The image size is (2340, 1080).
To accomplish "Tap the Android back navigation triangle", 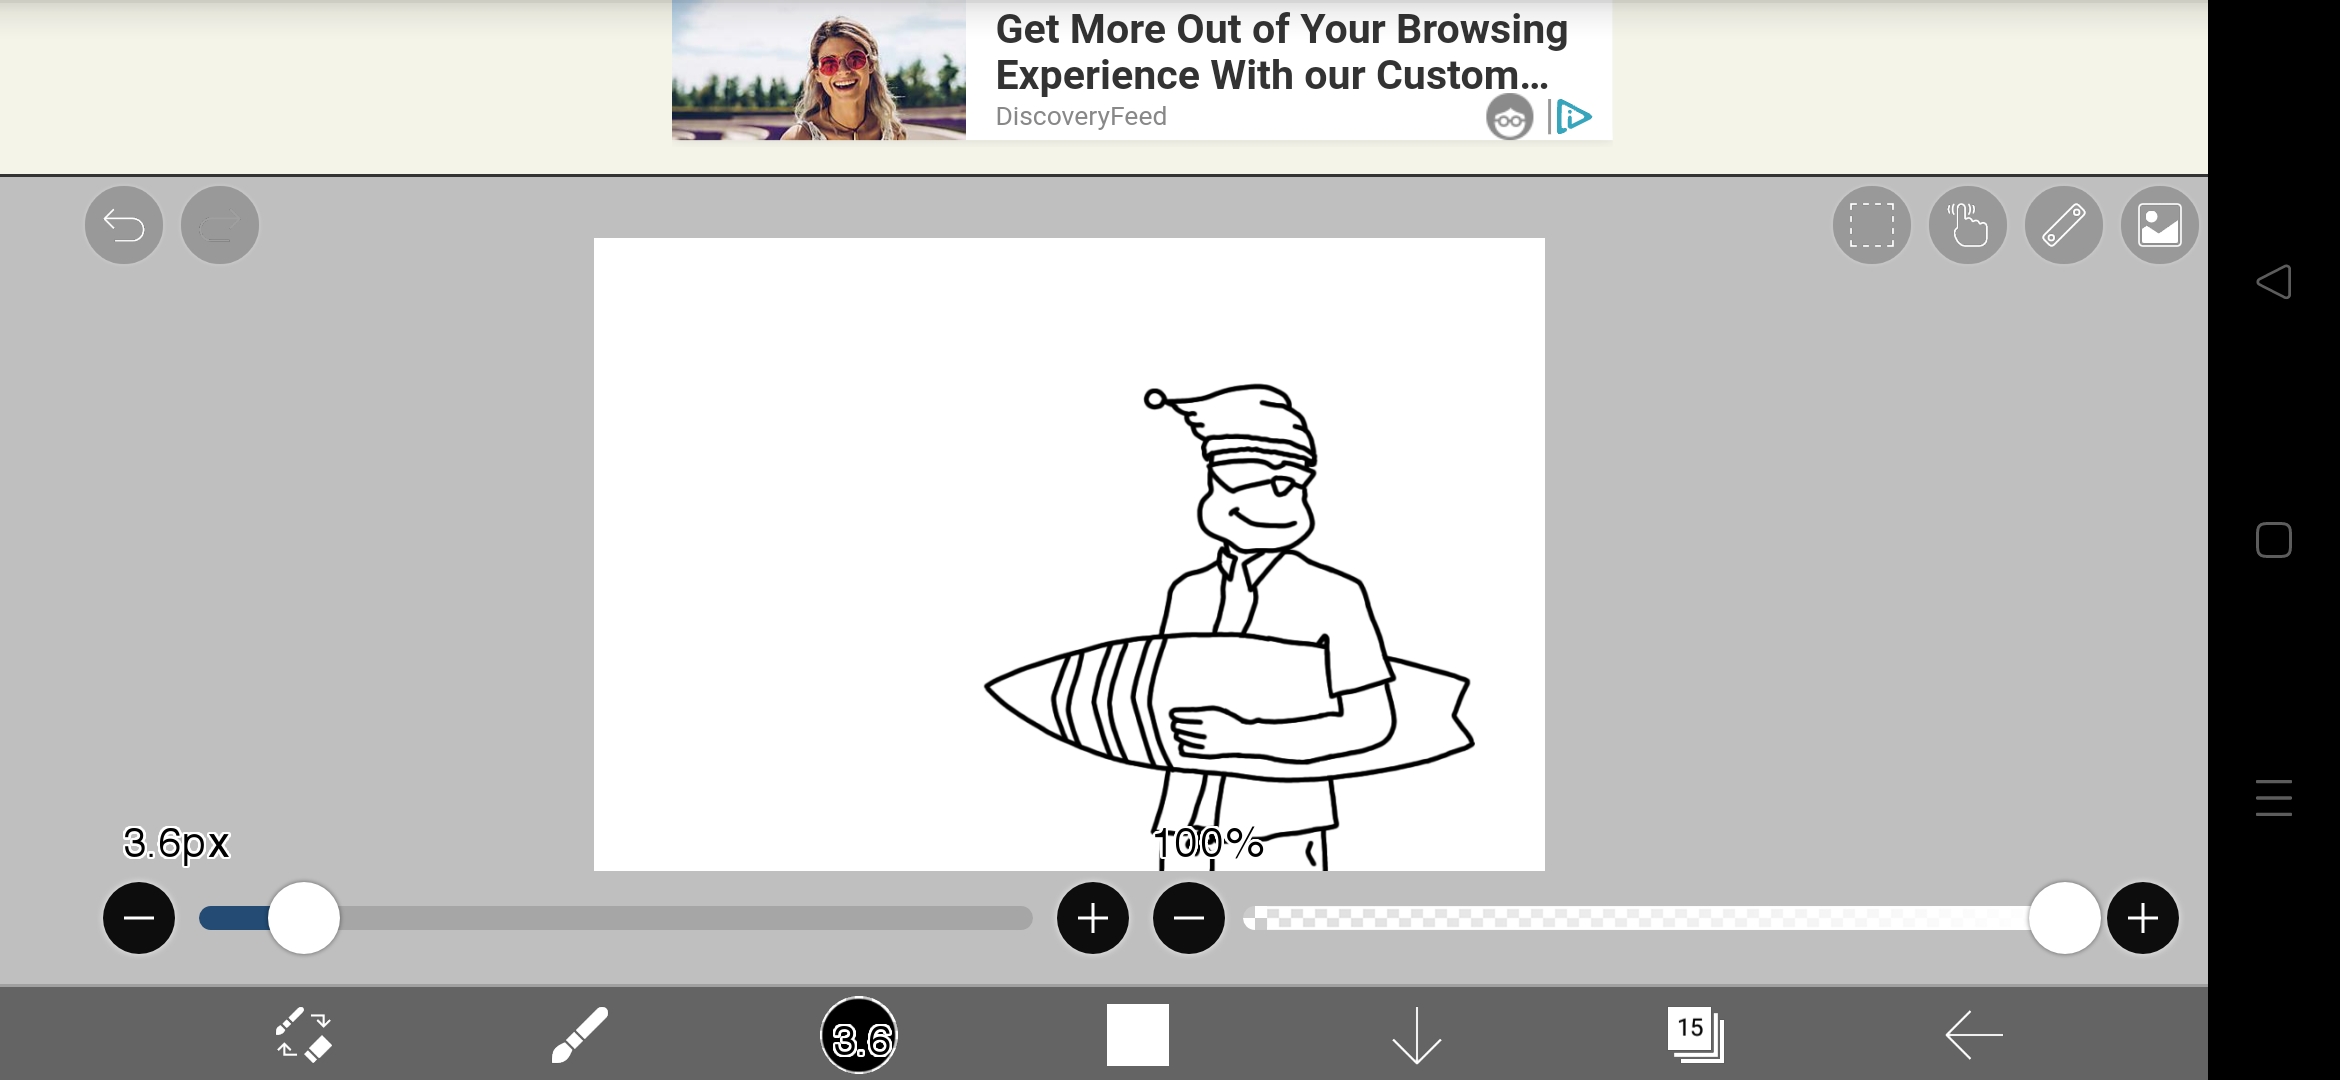I will 2274,282.
